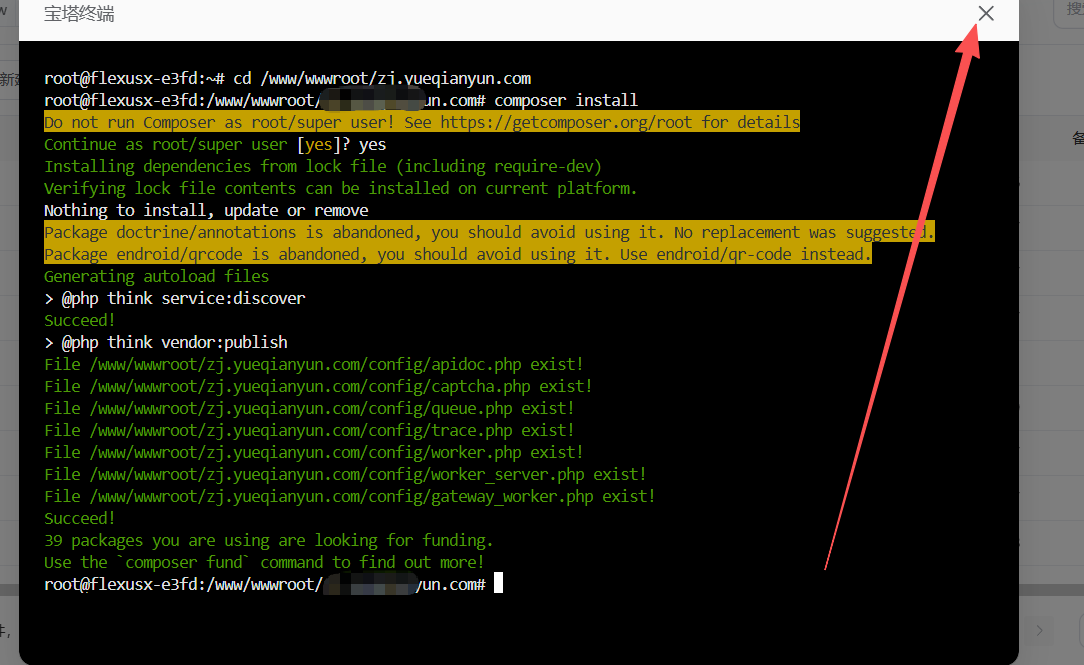1084x665 pixels.
Task: Click the 'cd /www/wwwroot' command on first line
Action: coord(382,78)
